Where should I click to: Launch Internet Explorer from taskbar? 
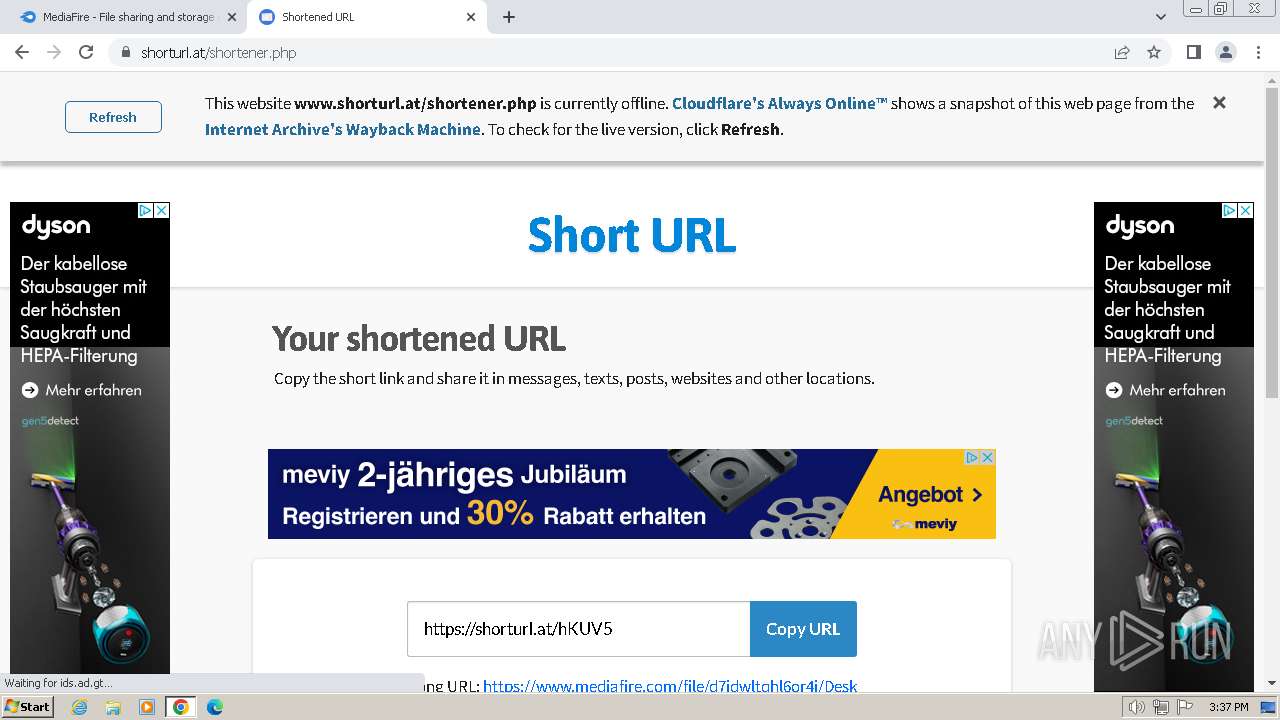point(79,707)
